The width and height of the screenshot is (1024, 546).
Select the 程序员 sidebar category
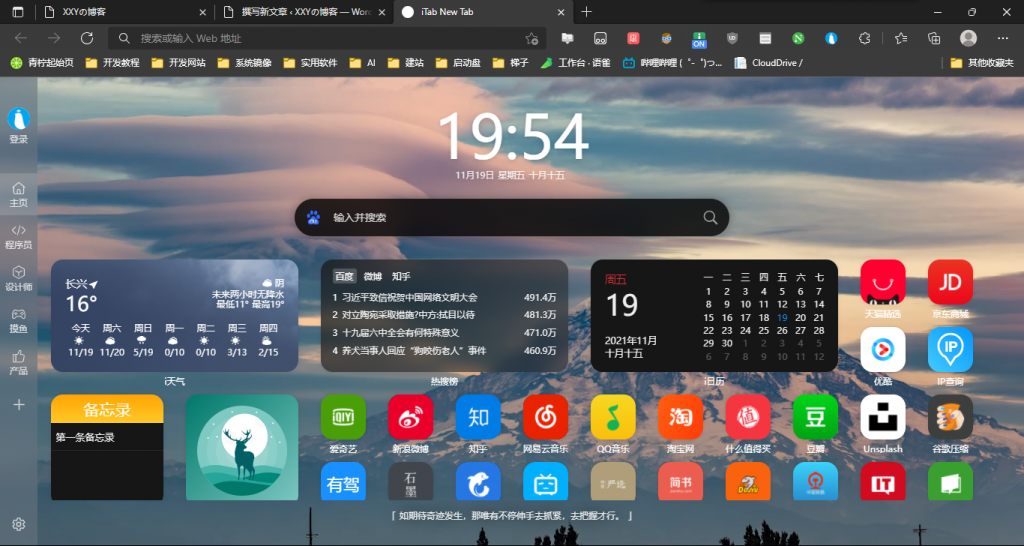tap(18, 236)
